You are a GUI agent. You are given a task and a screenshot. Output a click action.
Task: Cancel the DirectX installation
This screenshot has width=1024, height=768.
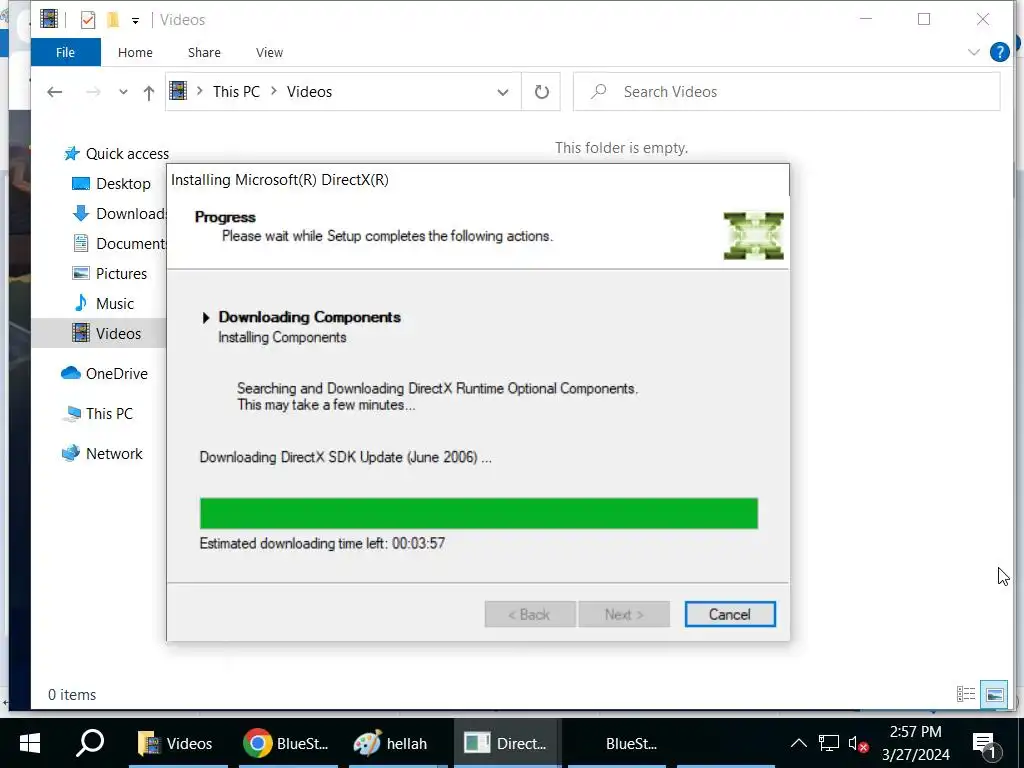click(x=729, y=614)
